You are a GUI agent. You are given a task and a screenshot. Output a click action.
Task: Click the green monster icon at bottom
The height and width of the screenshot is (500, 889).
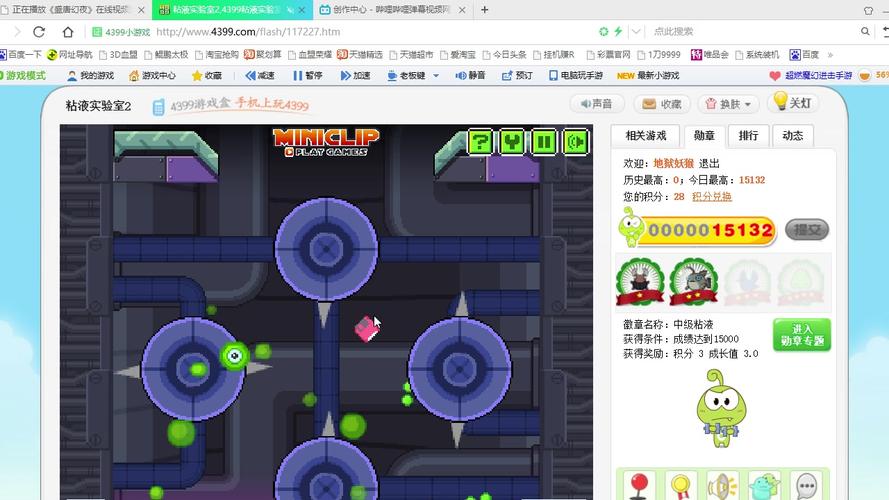[764, 486]
